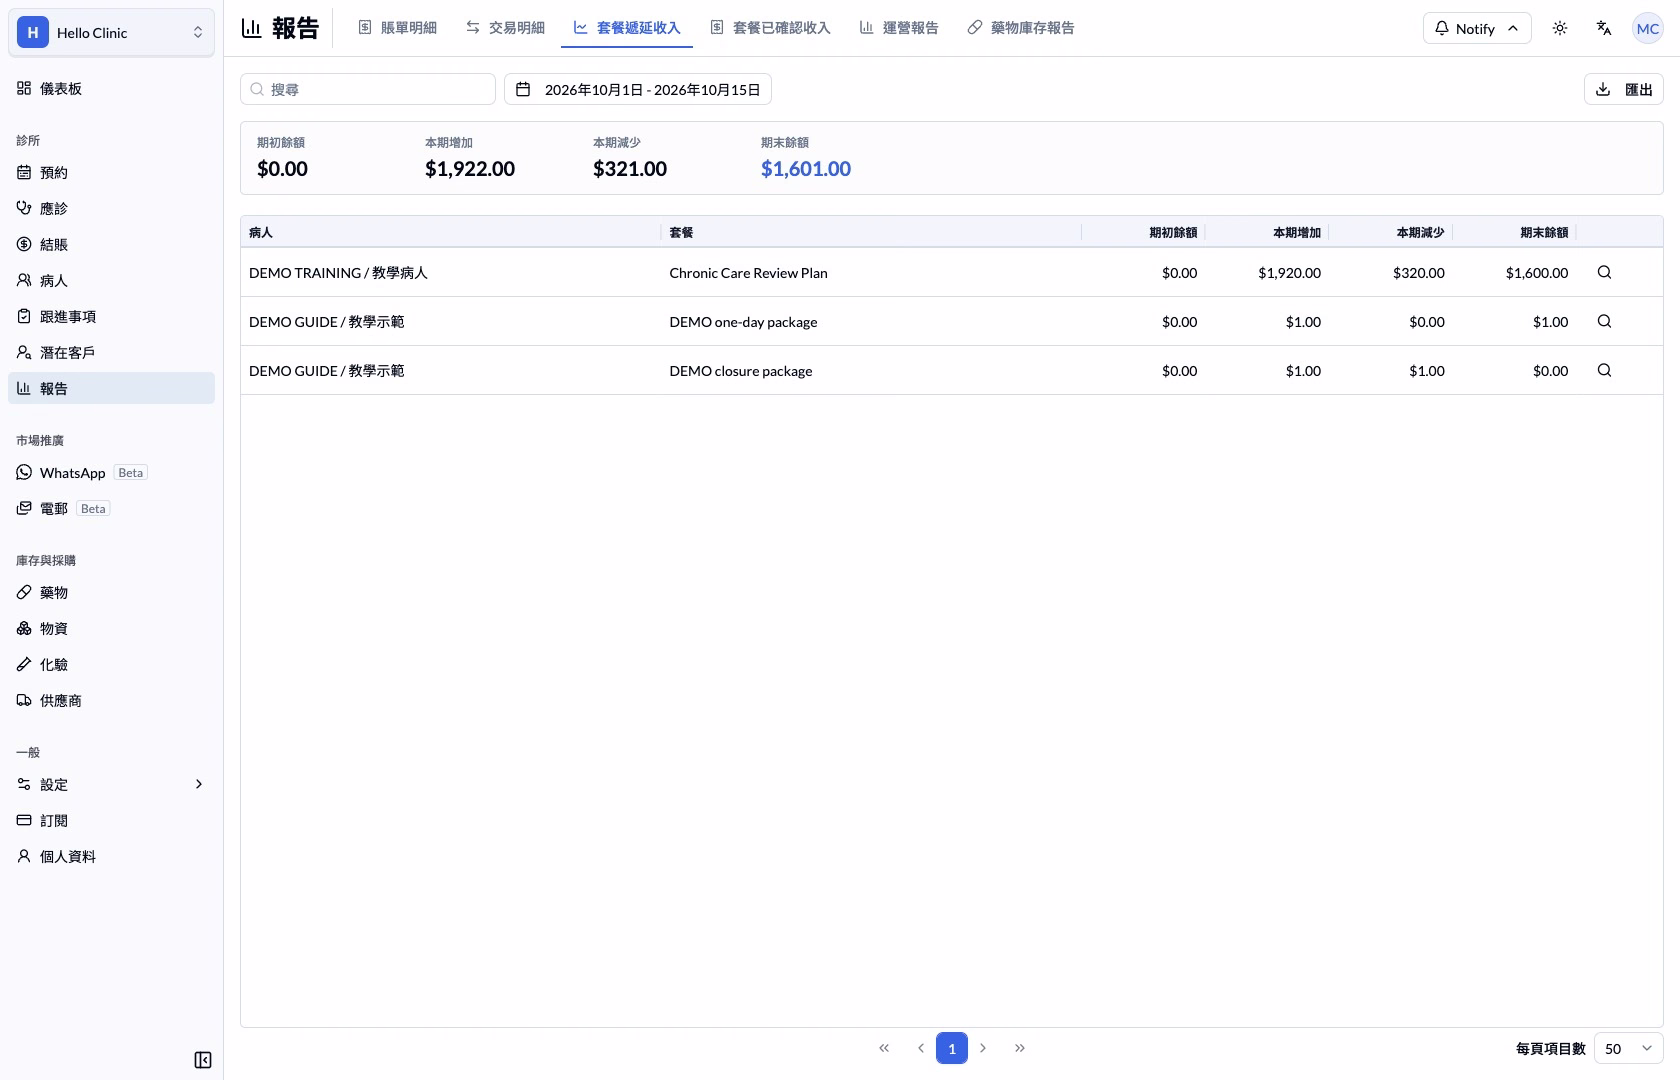The image size is (1680, 1080).
Task: Switch to 賬單明細 tab
Action: (397, 28)
